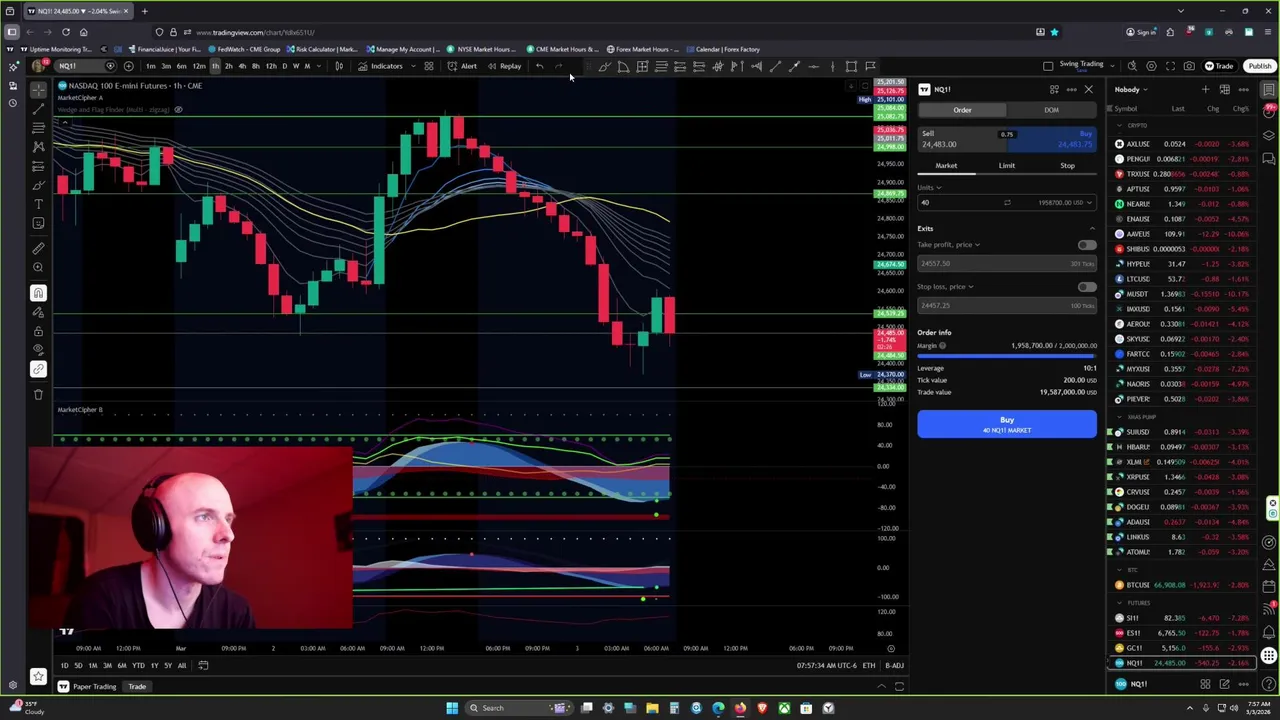Open order panel more options menu

1071,90
